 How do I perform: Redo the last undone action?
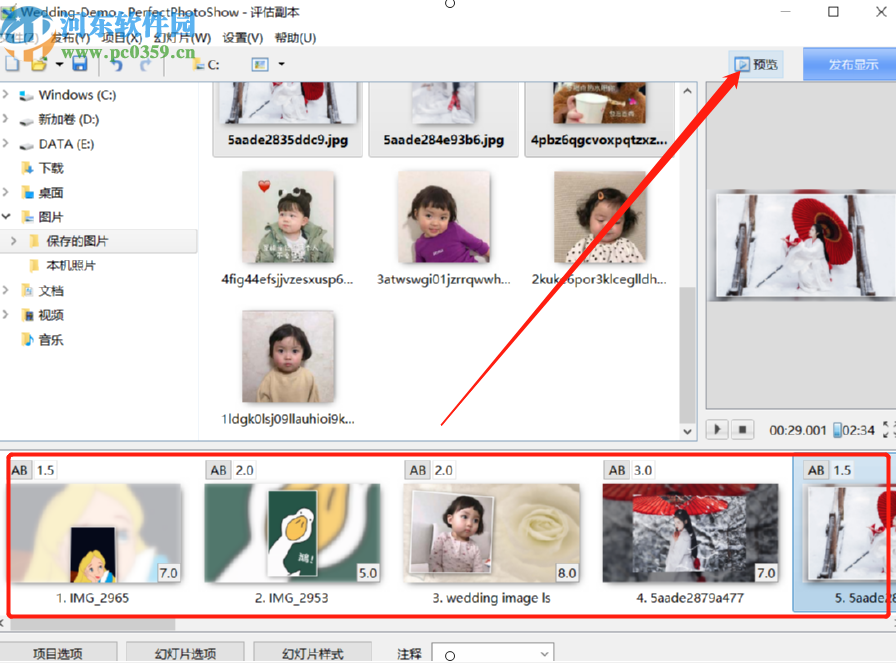145,64
